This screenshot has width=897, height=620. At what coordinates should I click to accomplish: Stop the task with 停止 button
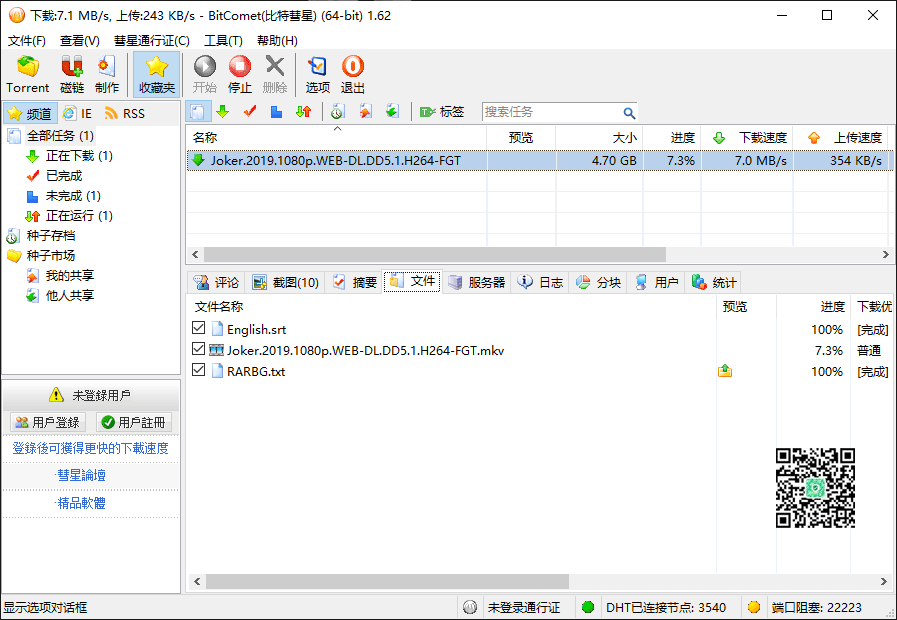240,75
